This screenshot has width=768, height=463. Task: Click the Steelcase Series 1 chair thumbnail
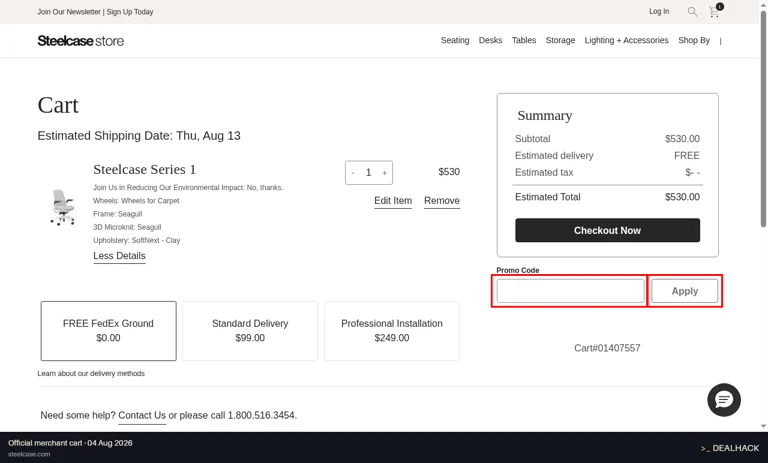pyautogui.click(x=62, y=207)
